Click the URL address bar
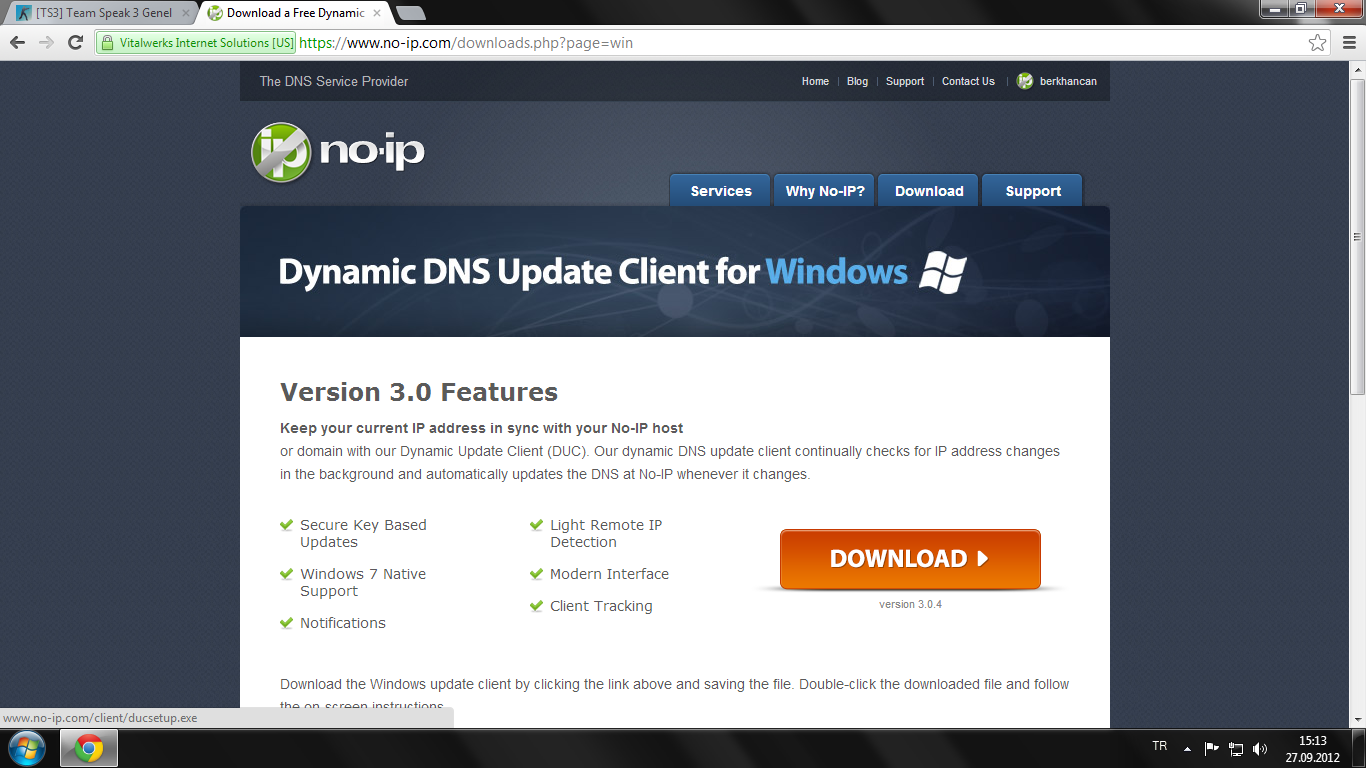Screen dimensions: 1366x768 click(x=700, y=43)
